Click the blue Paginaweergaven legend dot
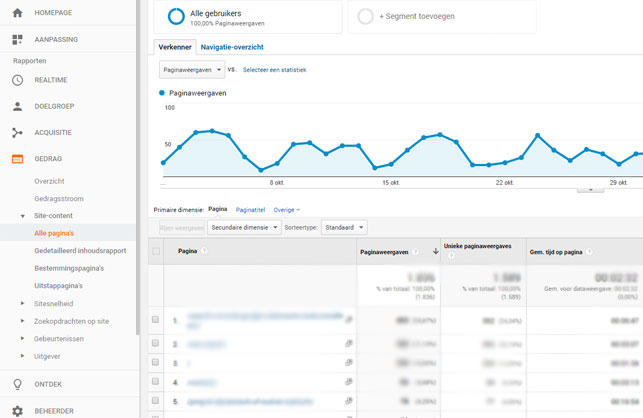This screenshot has height=418, width=643. point(162,93)
